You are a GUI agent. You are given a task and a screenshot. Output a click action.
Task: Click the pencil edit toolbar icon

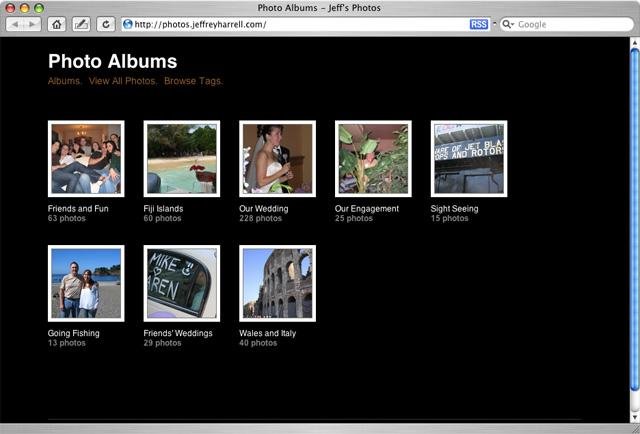[x=81, y=24]
